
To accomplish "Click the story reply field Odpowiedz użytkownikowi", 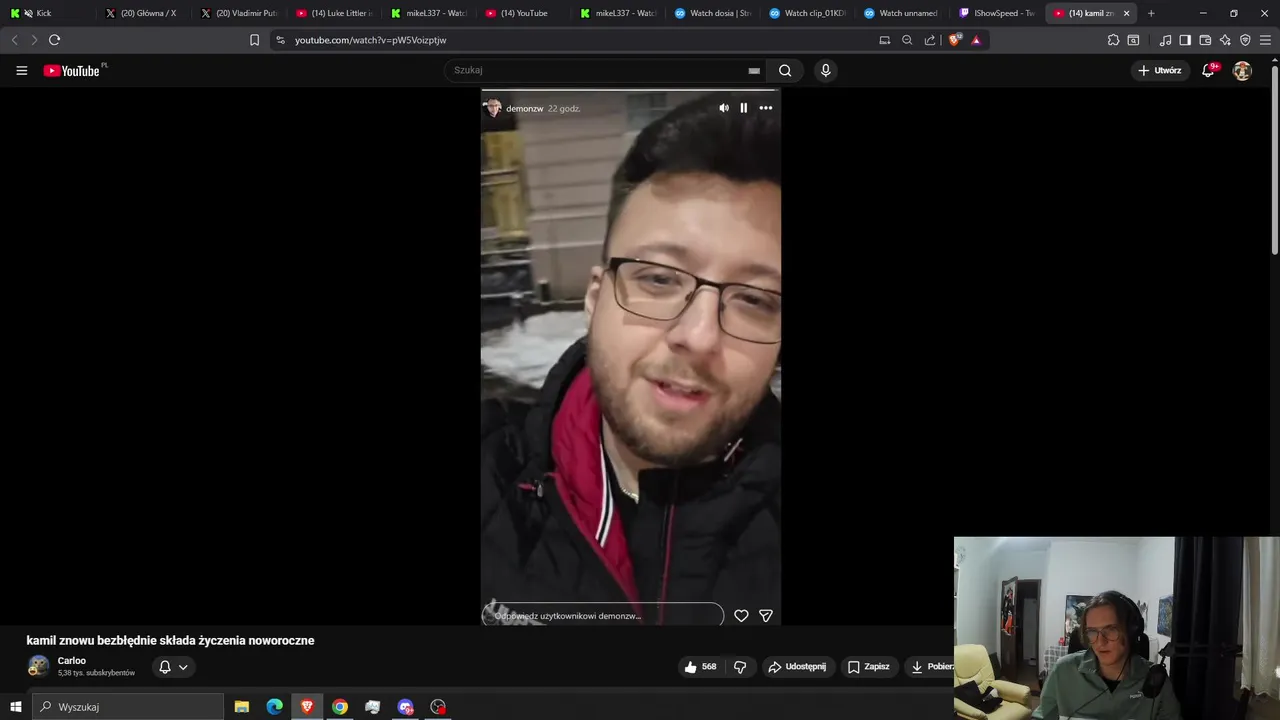I will point(603,615).
